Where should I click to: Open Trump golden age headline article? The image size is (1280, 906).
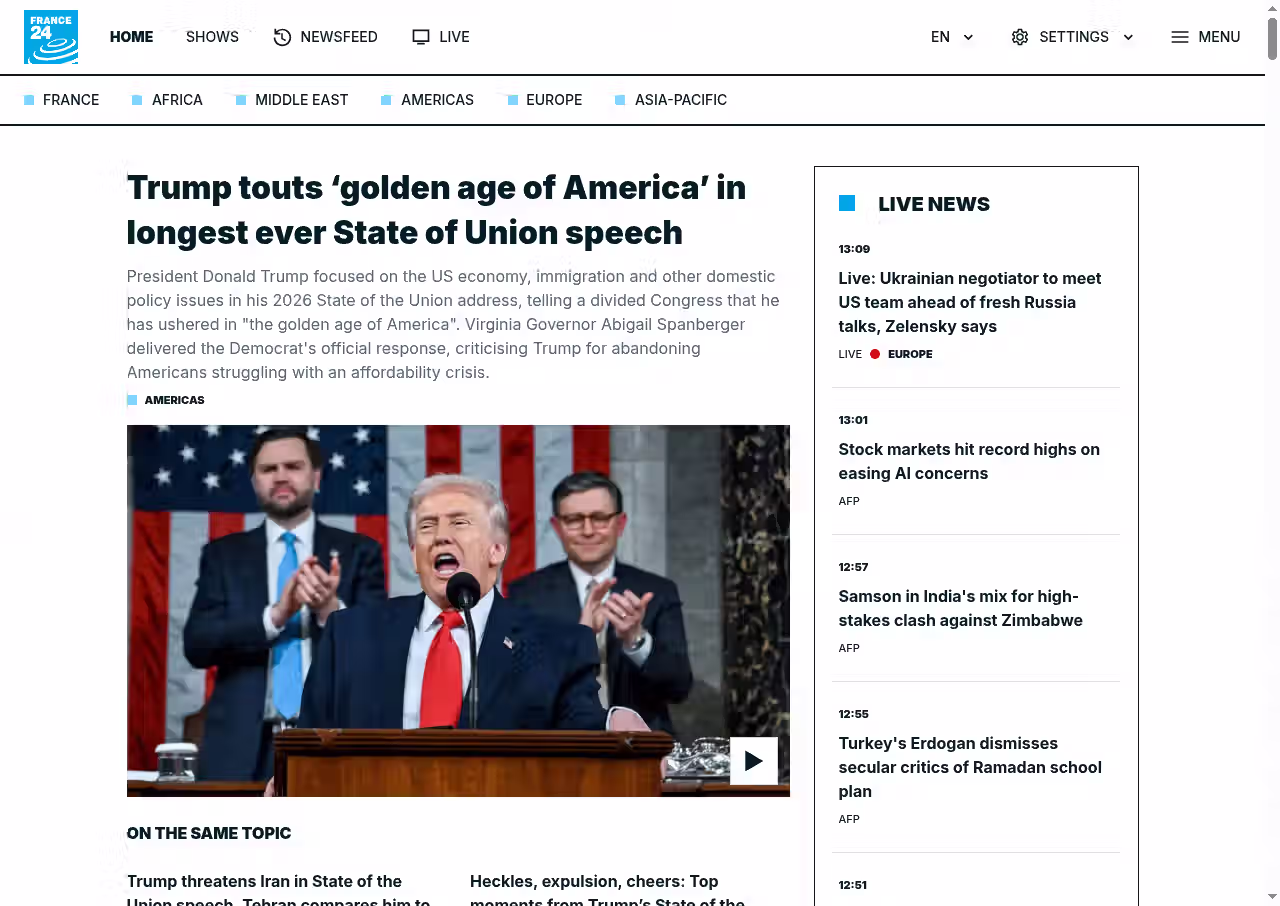tap(436, 210)
